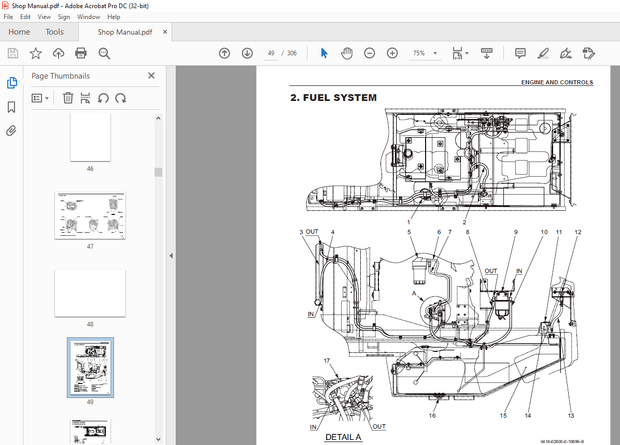Click the stamp tool icon

(x=589, y=53)
